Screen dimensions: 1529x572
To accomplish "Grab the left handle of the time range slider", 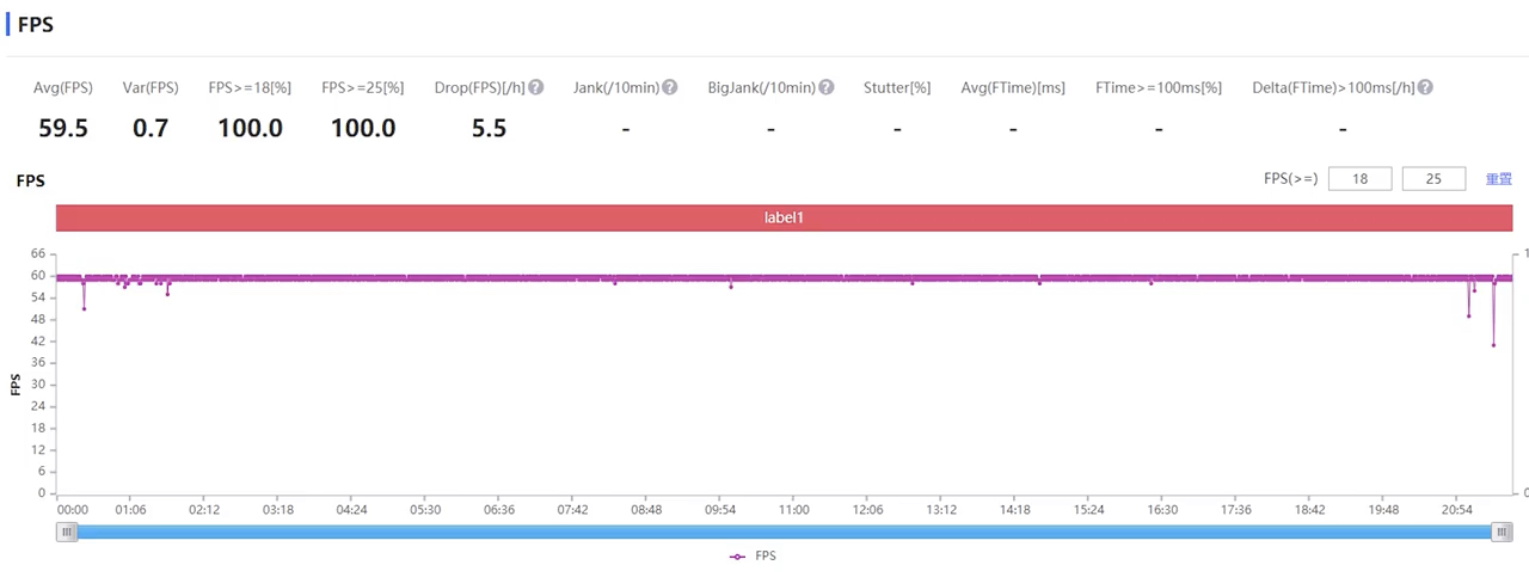I will coord(67,532).
